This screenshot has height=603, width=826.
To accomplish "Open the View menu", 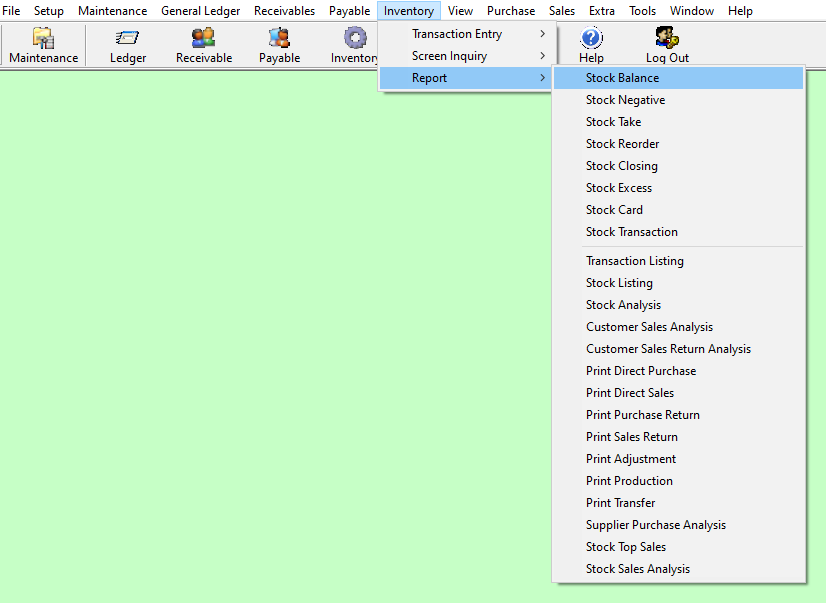I will [460, 11].
